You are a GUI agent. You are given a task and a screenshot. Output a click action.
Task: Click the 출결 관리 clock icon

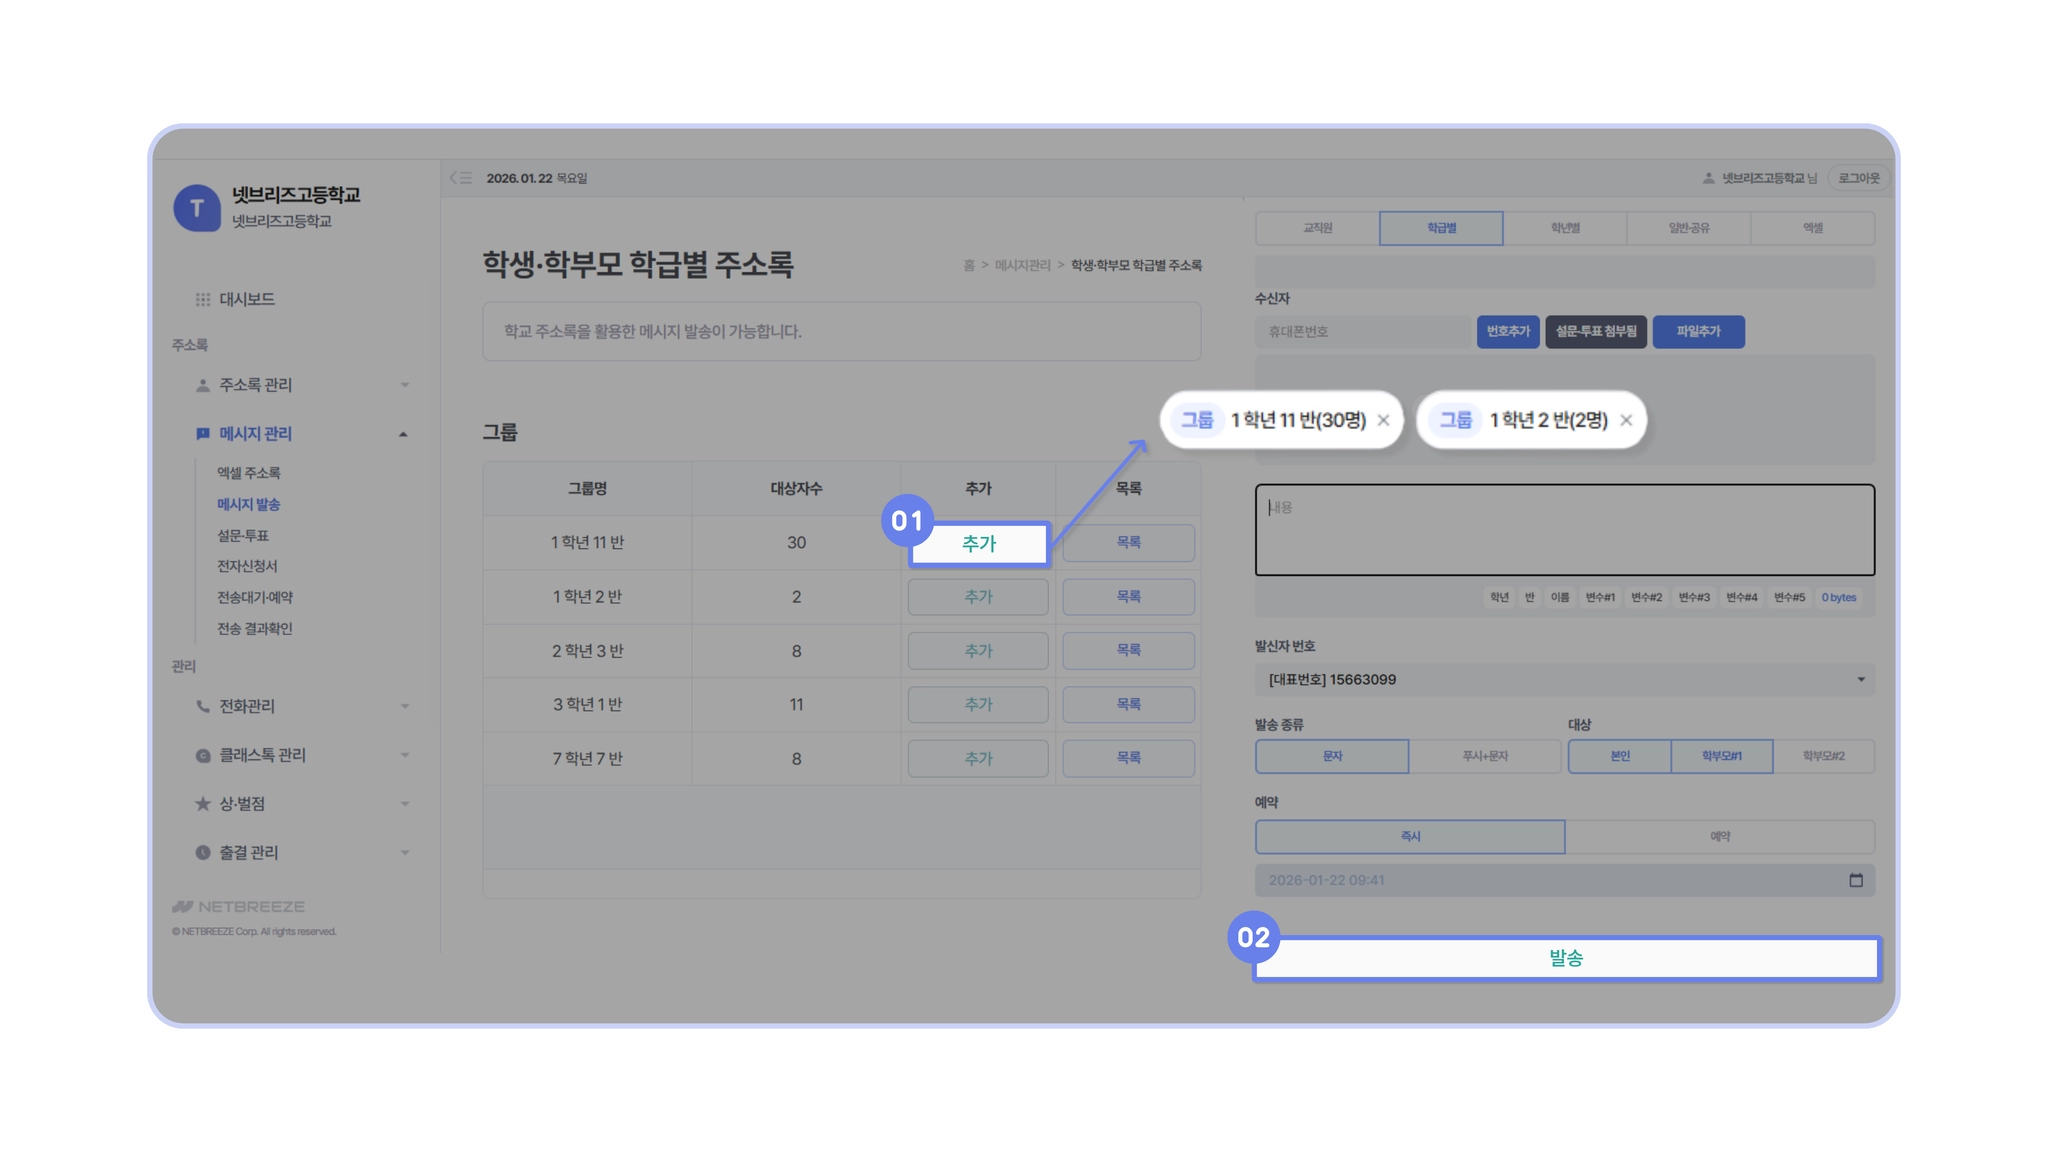click(203, 853)
